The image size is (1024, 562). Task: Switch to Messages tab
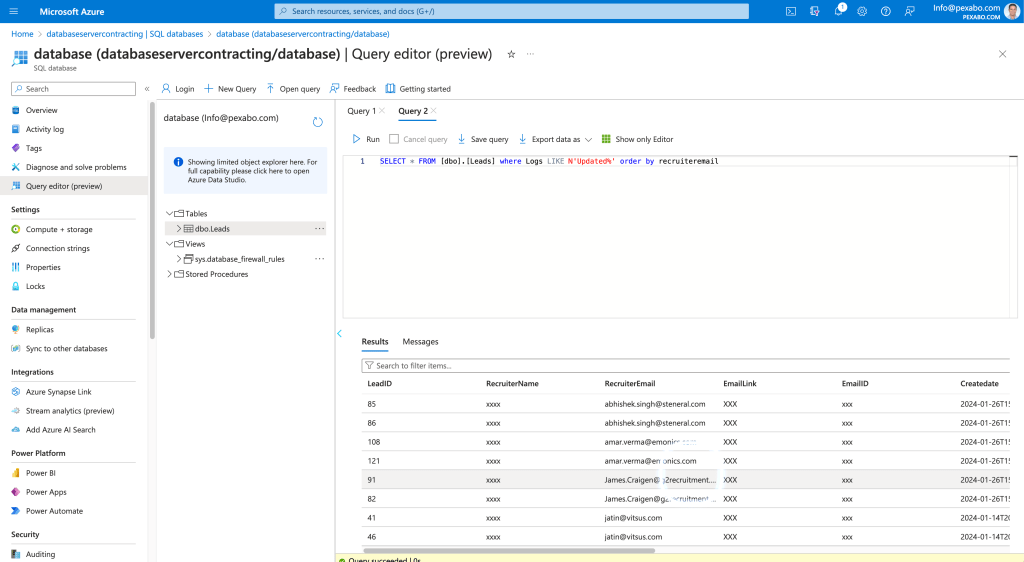420,341
